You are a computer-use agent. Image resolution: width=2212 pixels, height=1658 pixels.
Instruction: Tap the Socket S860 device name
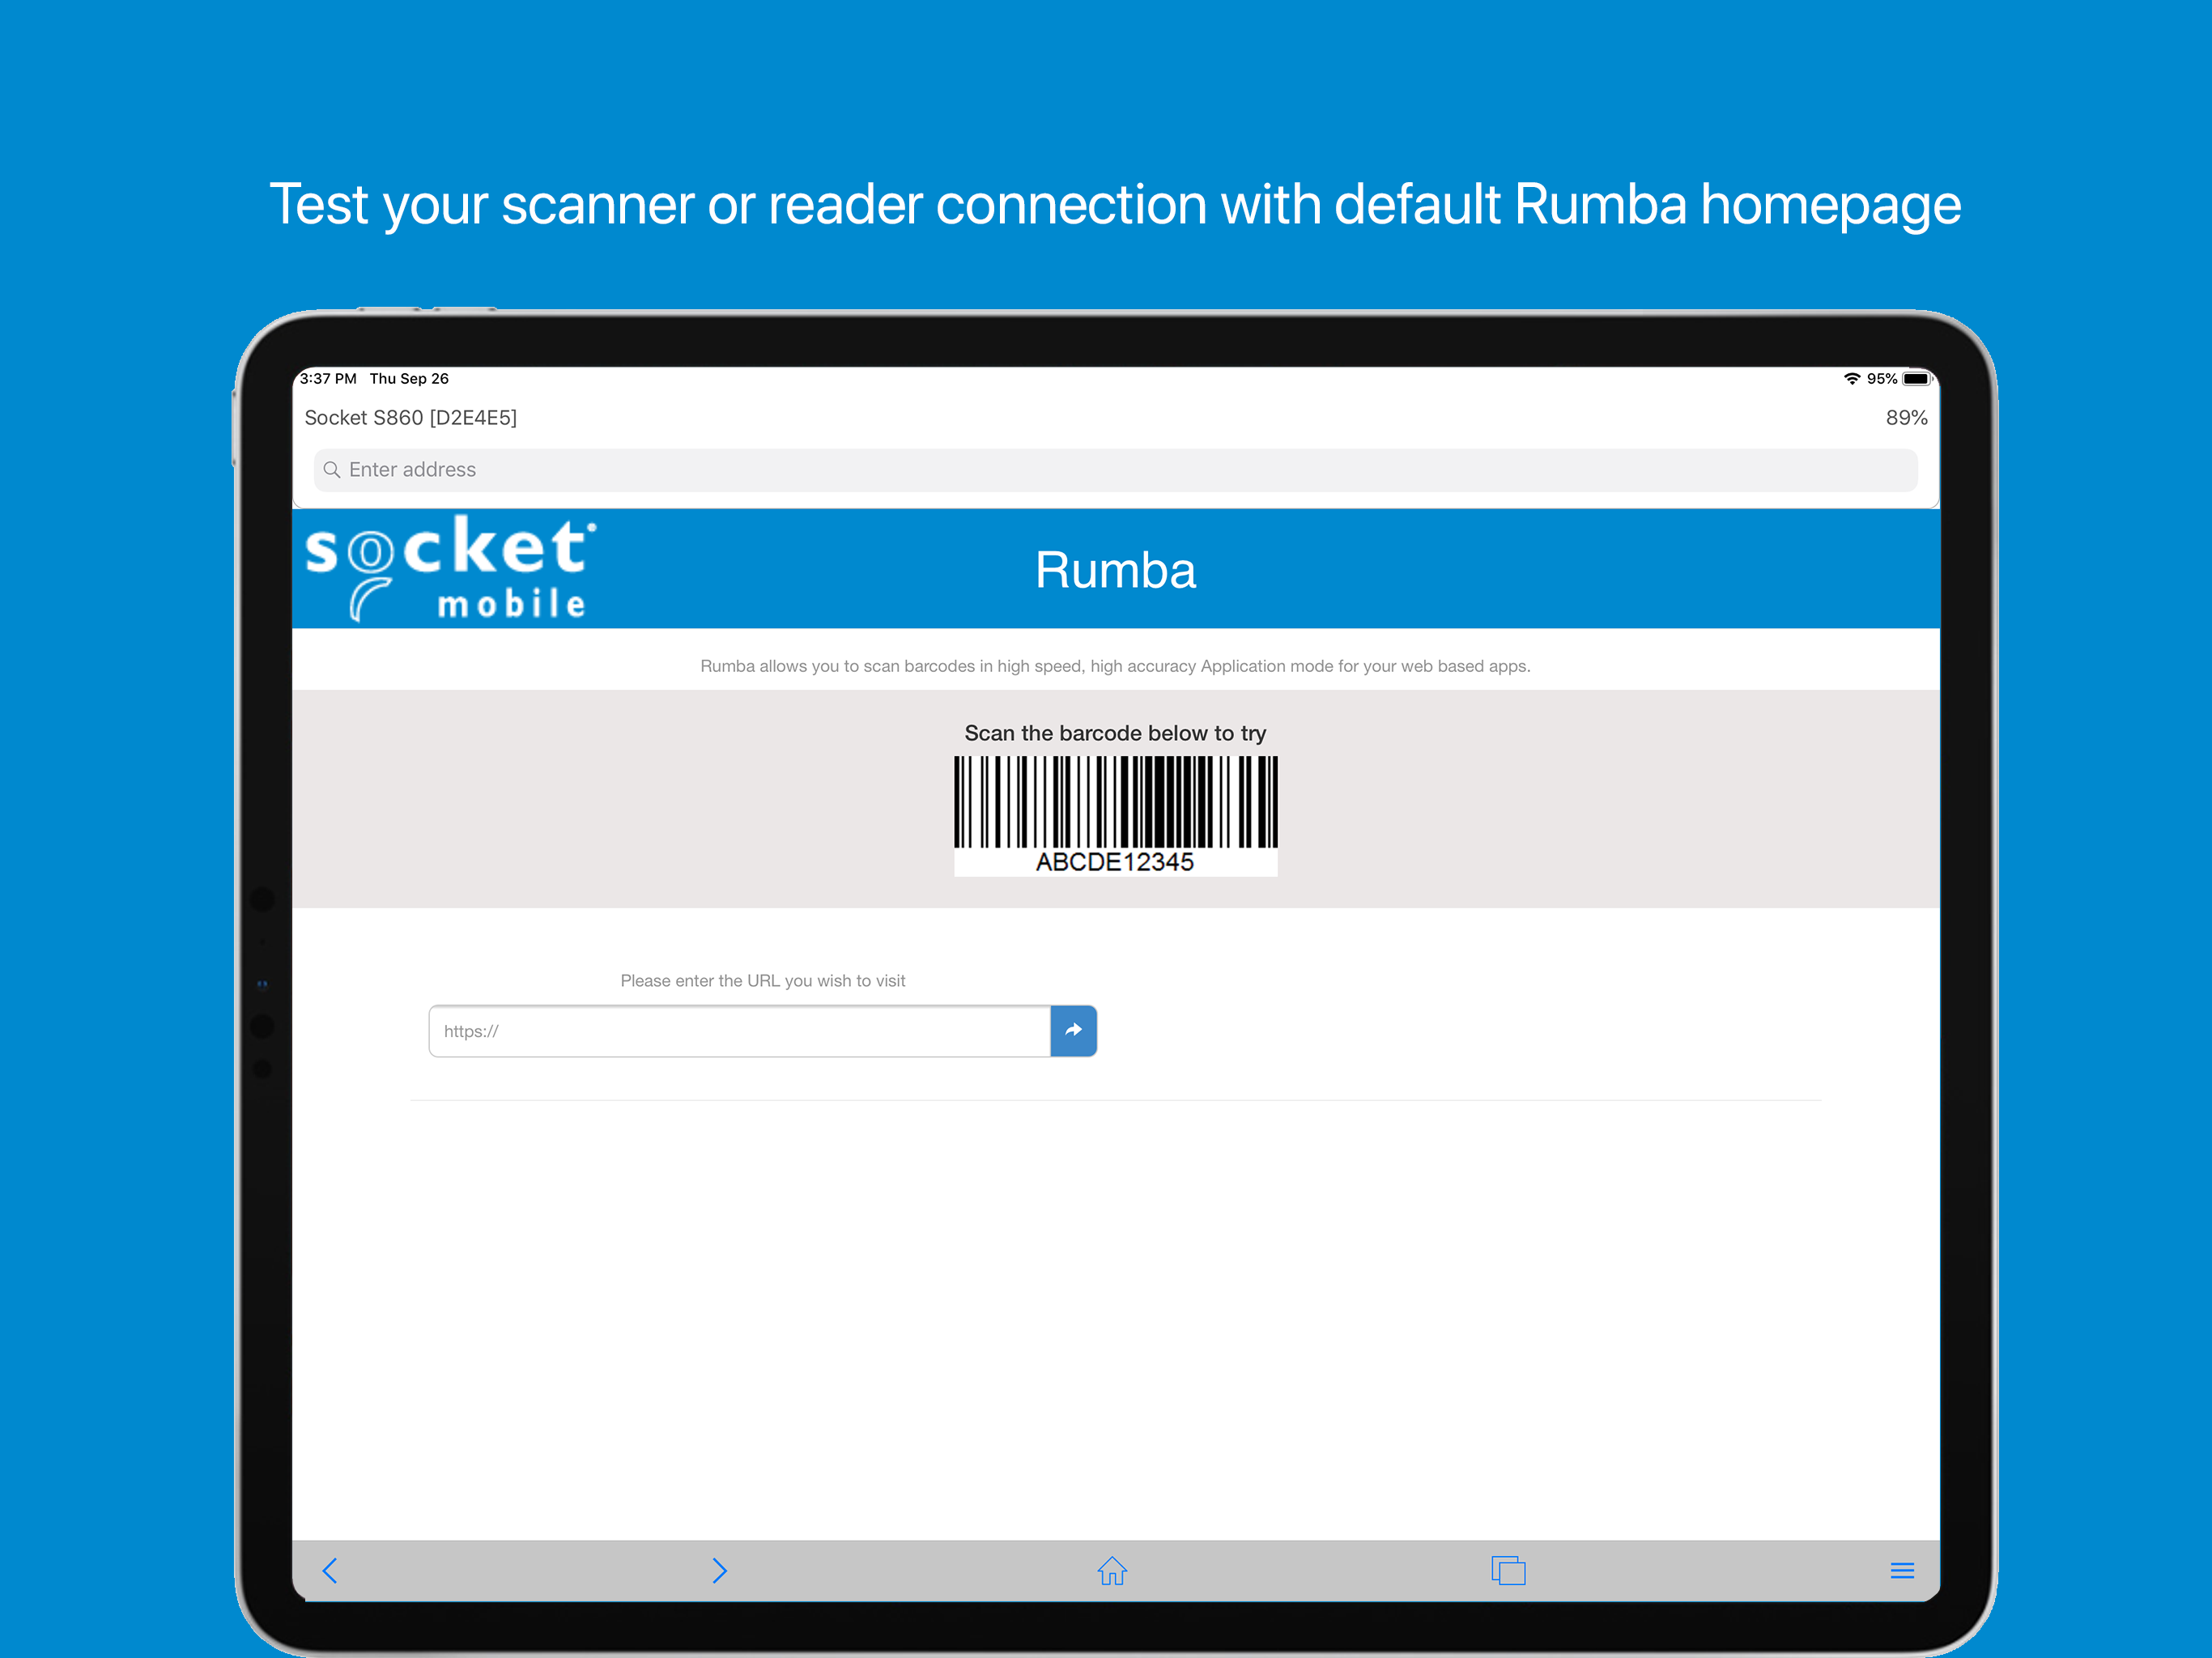pos(410,418)
